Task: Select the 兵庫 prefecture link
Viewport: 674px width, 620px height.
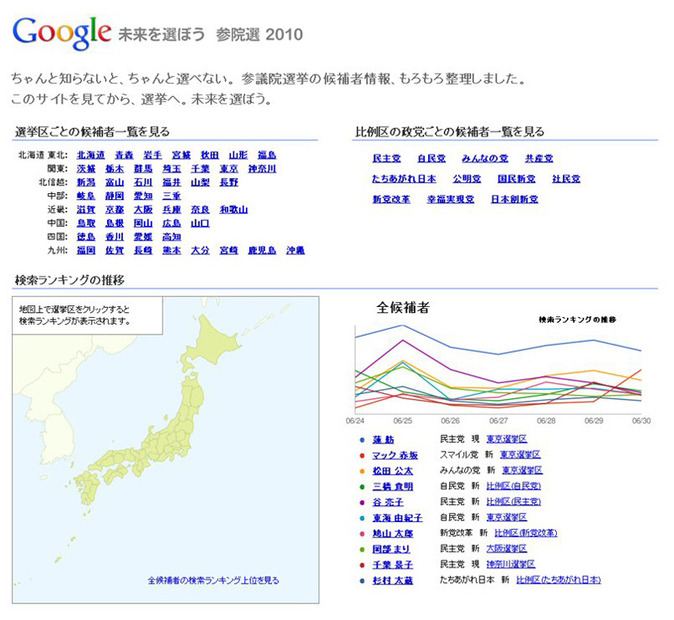Action: (172, 210)
